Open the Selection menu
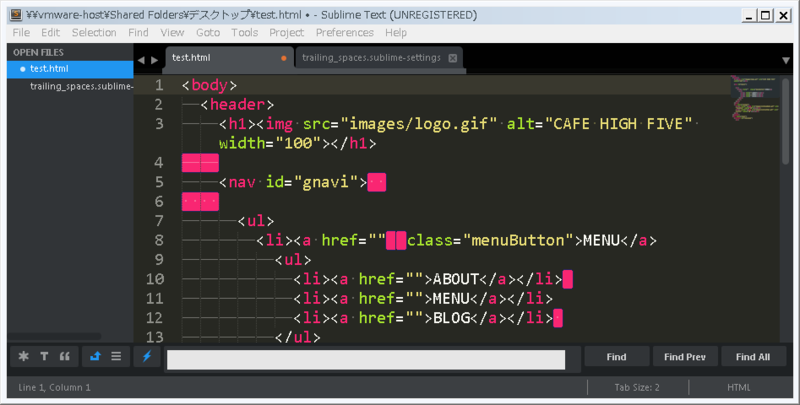800x405 pixels. (x=94, y=33)
